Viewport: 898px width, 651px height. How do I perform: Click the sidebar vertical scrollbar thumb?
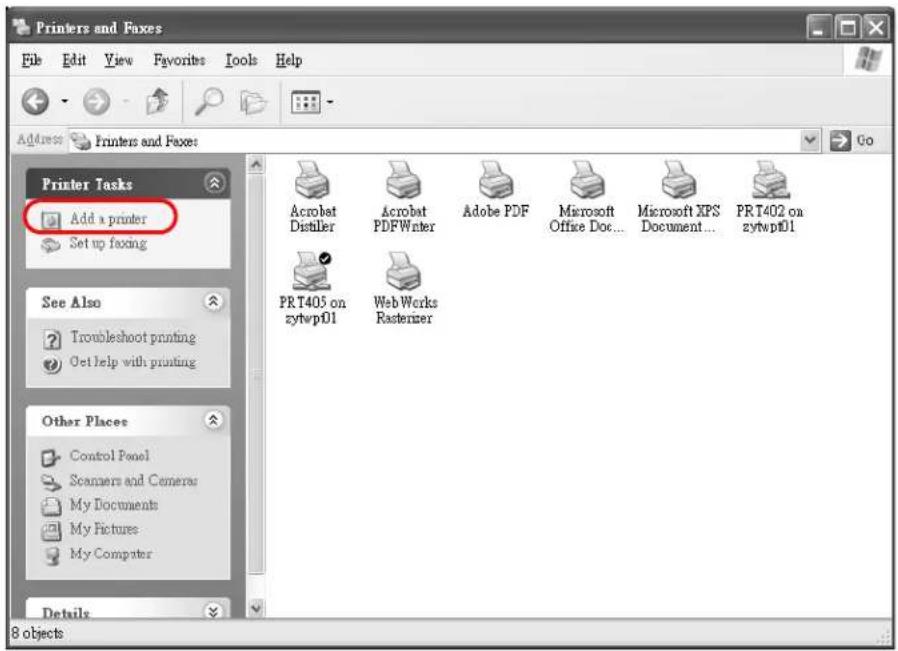256,374
